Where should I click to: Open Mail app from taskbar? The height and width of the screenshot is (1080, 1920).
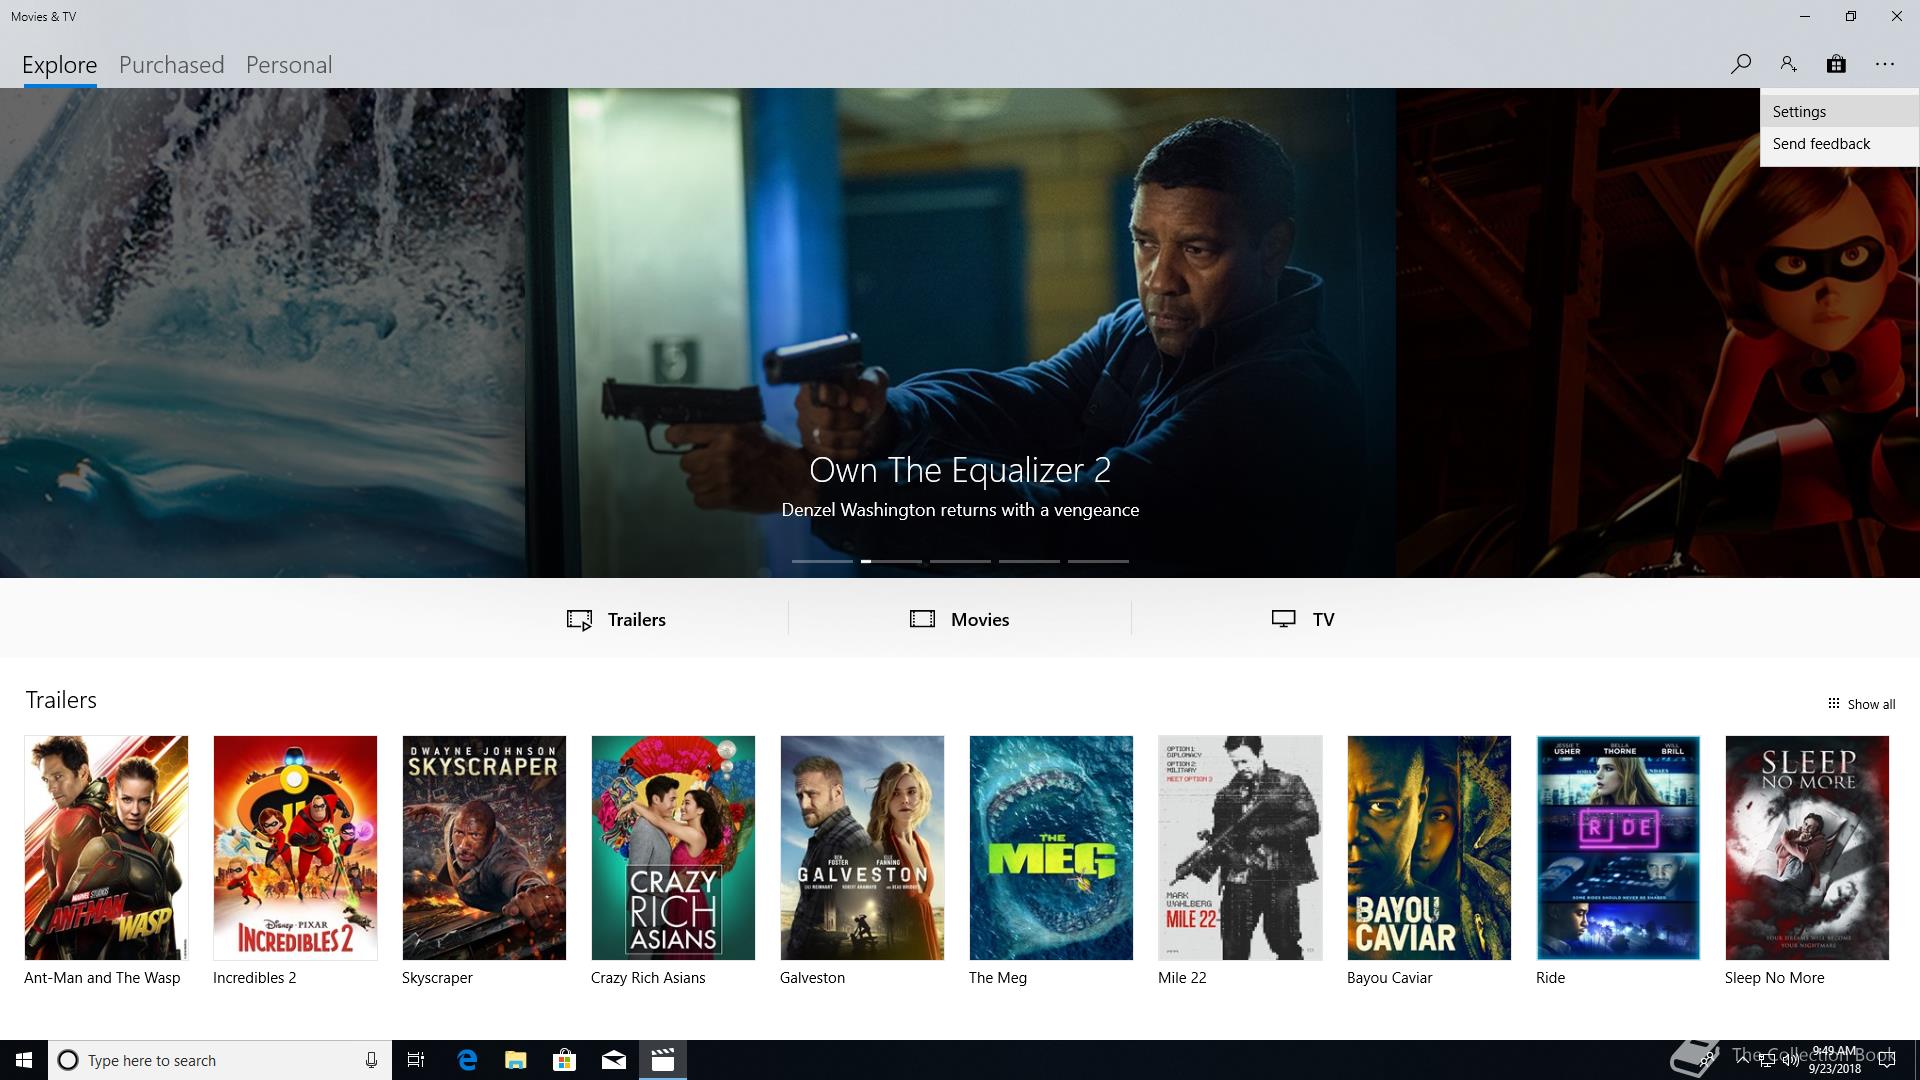pos(613,1060)
